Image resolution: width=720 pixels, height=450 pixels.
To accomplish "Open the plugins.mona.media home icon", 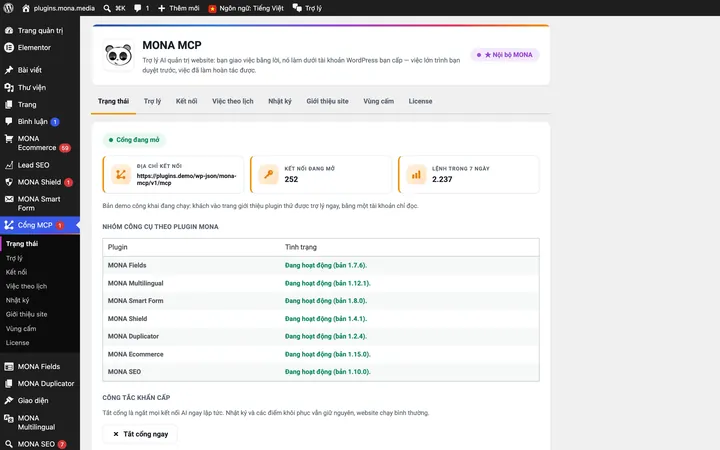I will (x=26, y=8).
